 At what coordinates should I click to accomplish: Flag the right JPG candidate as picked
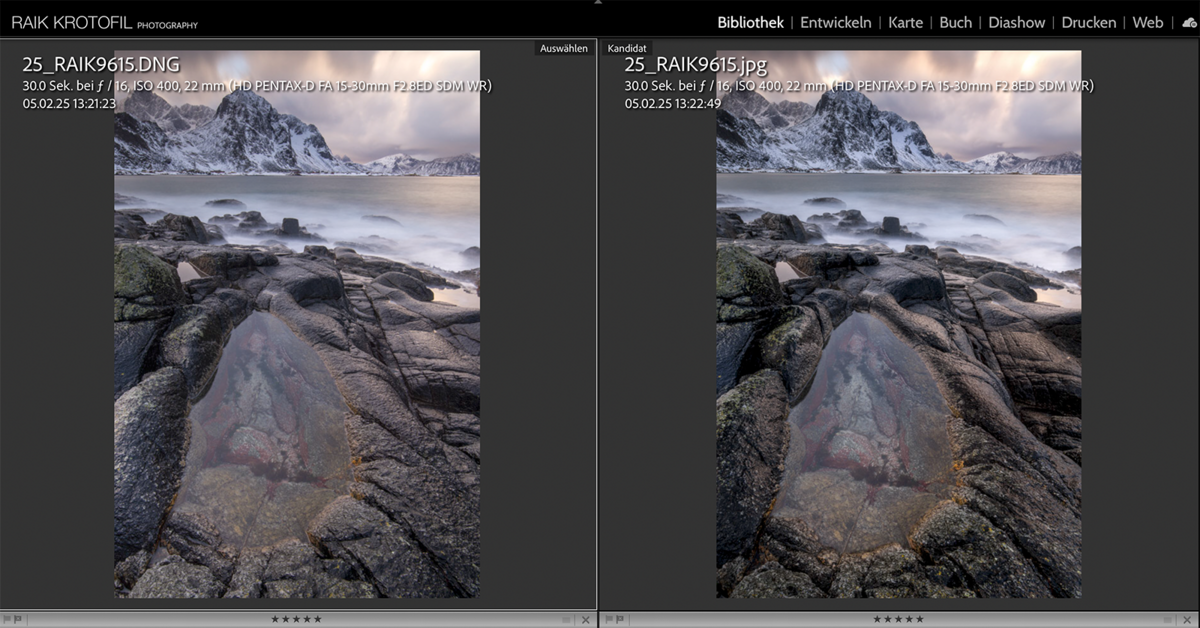tap(609, 620)
